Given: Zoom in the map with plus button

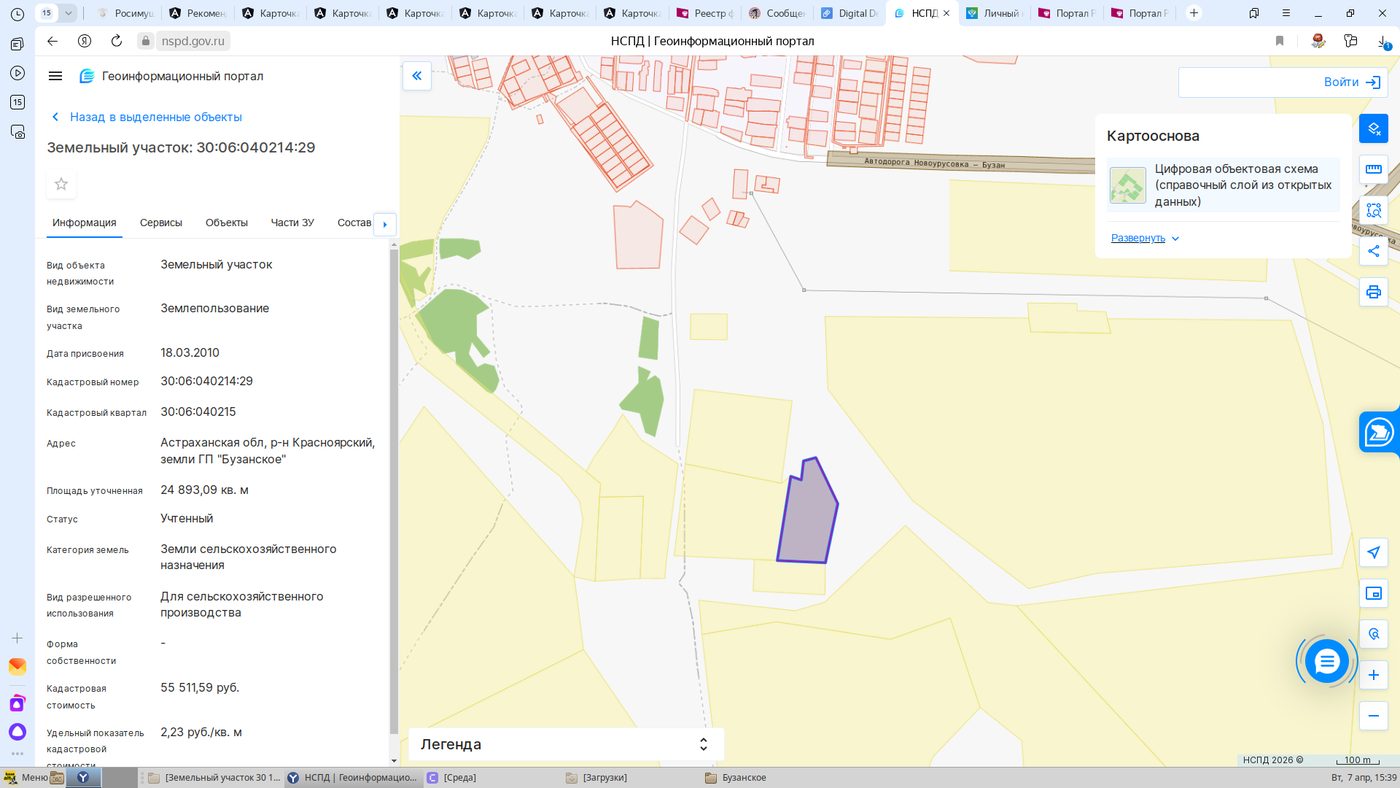Looking at the screenshot, I should [x=1374, y=675].
